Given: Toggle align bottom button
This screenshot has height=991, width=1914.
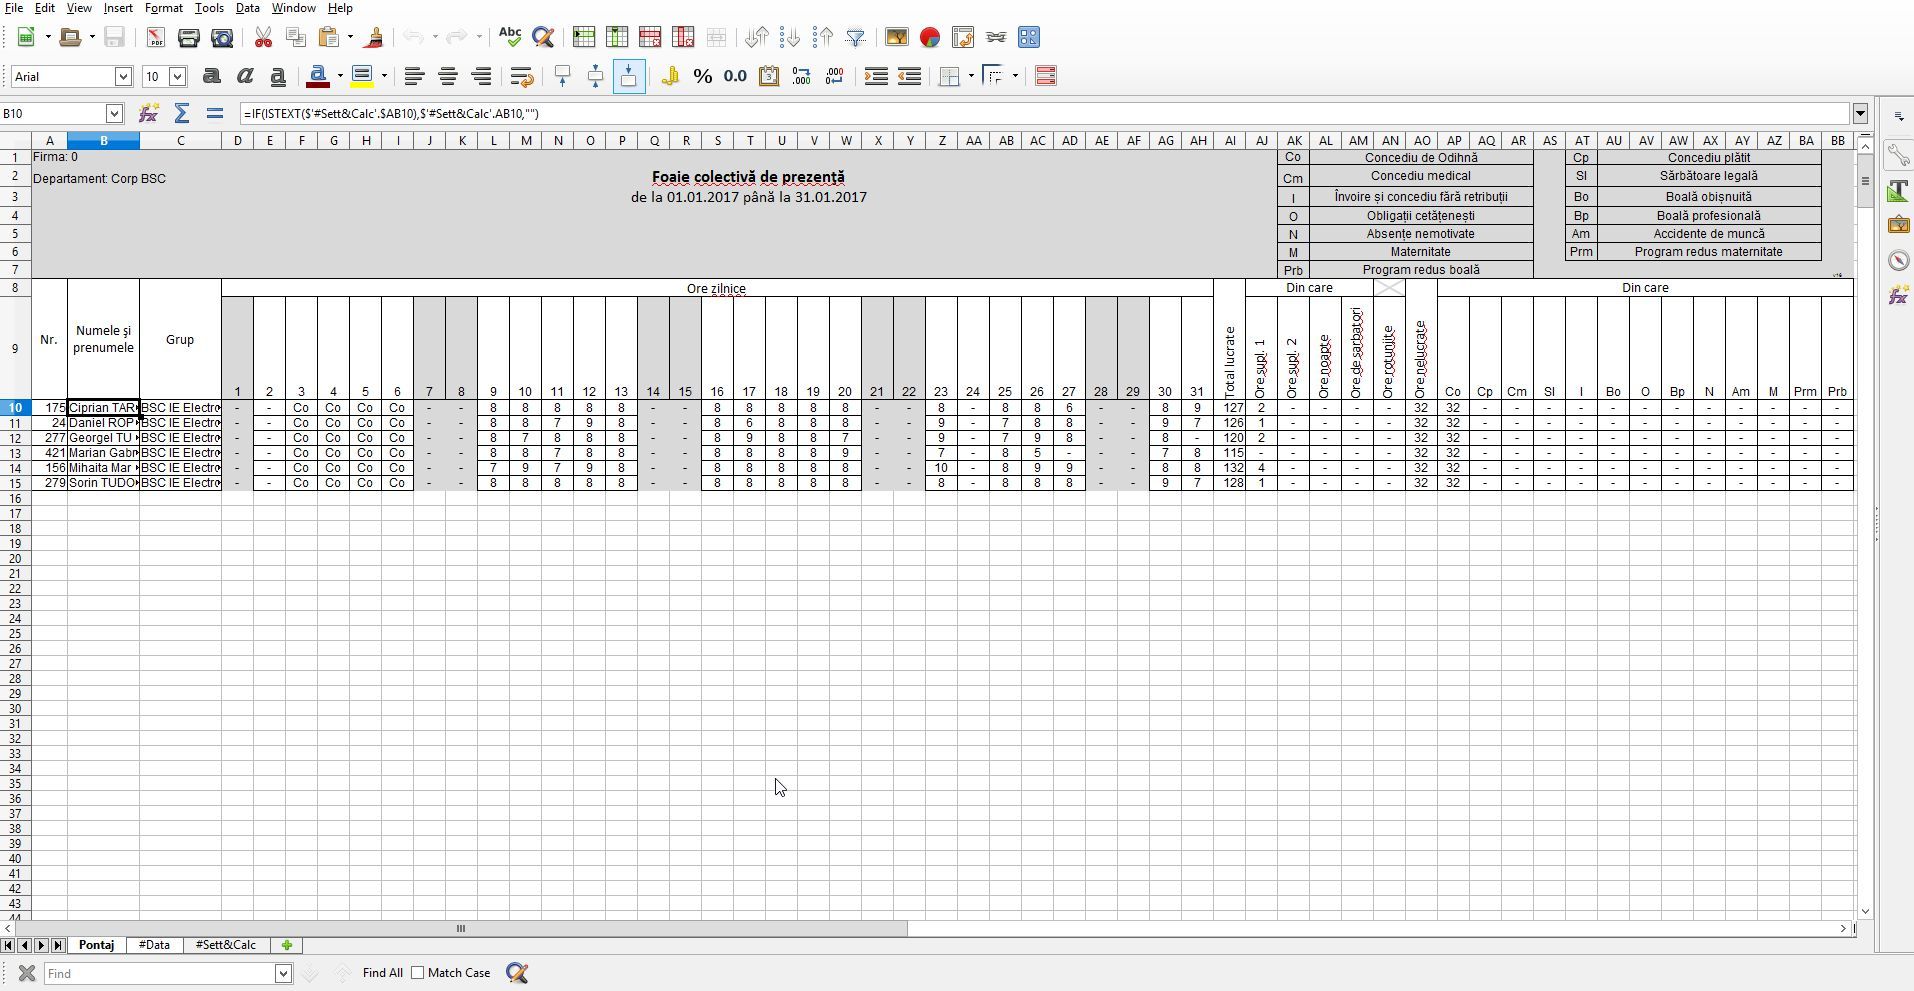Looking at the screenshot, I should (628, 76).
